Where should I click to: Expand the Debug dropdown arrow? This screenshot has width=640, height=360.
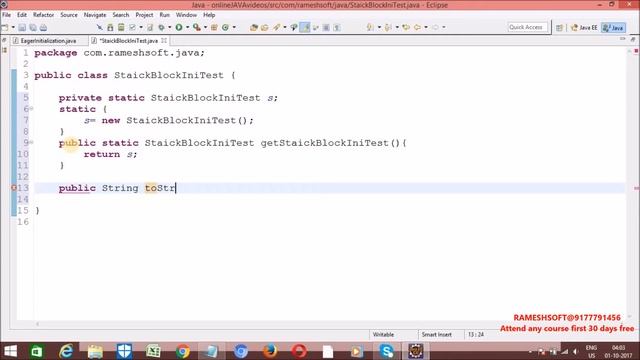[170, 27]
